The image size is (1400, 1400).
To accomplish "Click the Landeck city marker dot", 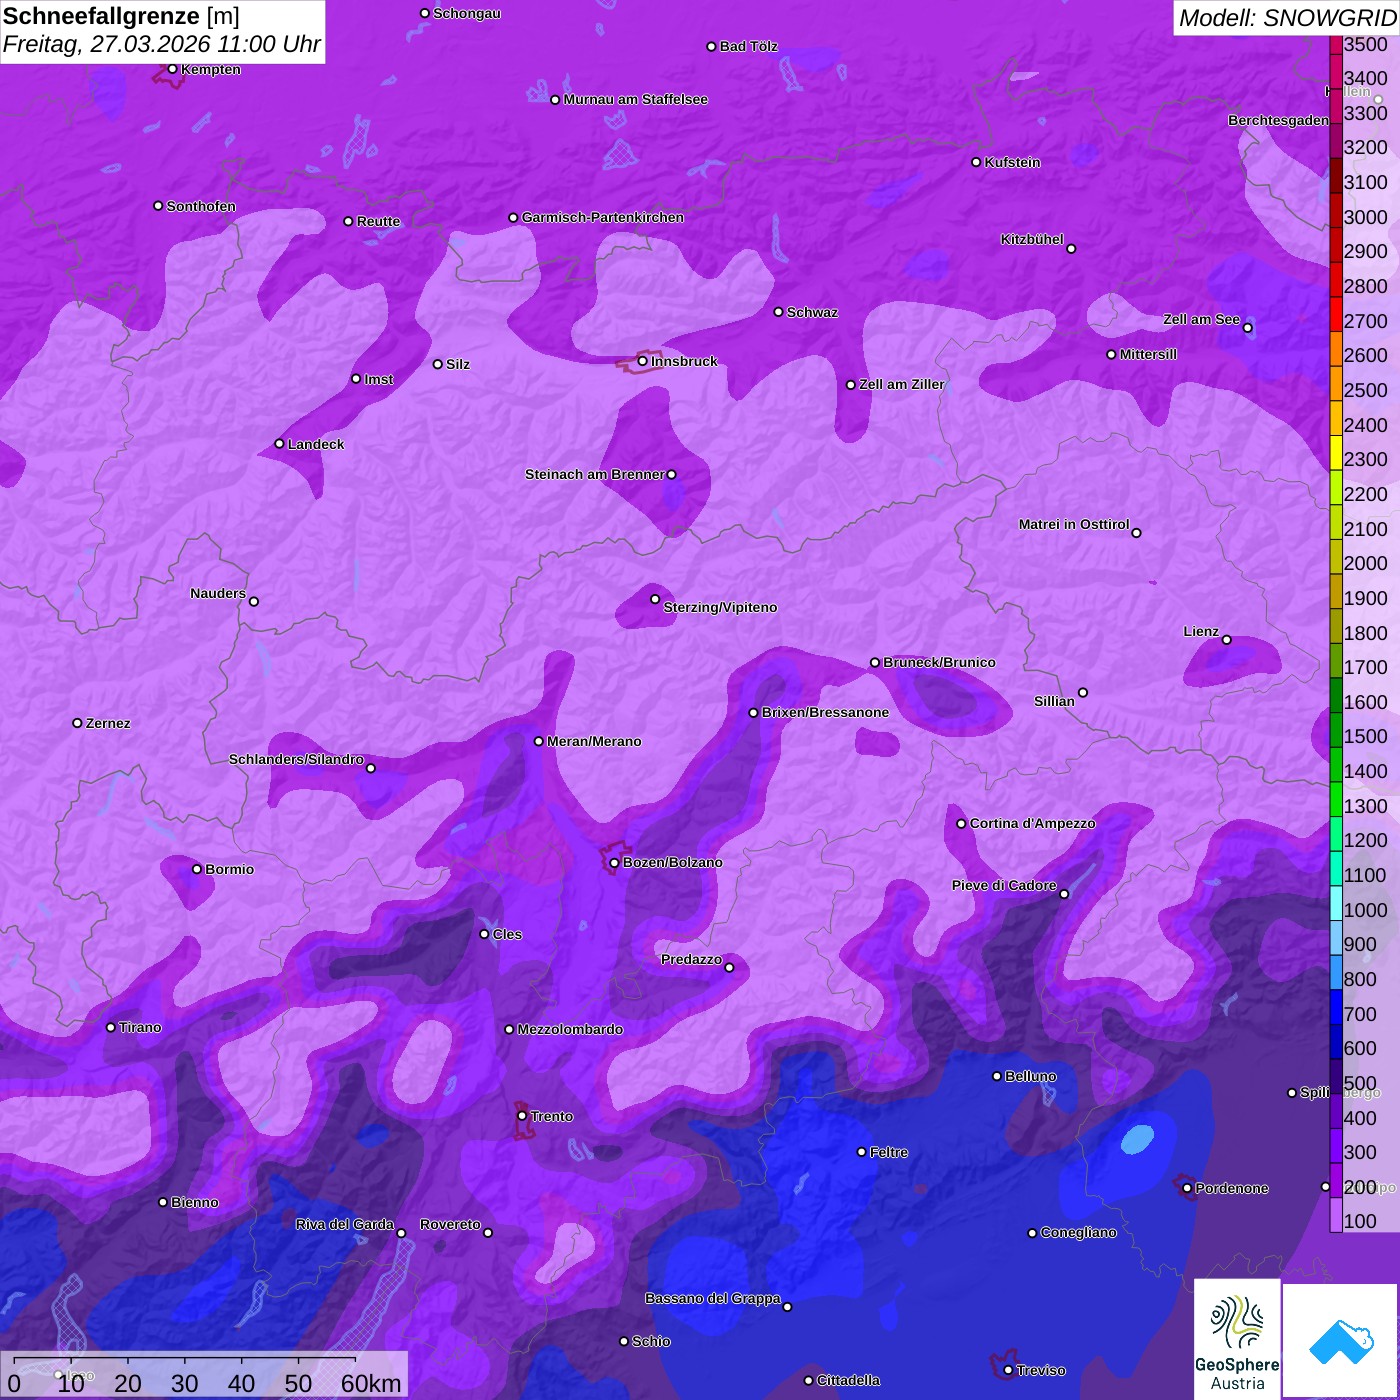I will (279, 444).
